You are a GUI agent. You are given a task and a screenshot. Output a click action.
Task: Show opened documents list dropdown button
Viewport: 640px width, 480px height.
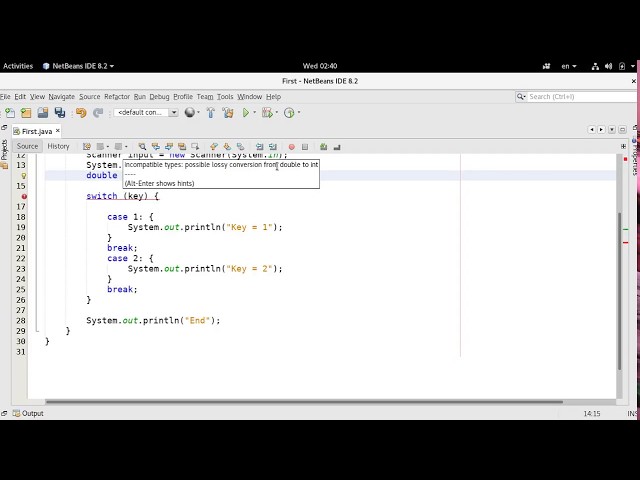coord(612,130)
